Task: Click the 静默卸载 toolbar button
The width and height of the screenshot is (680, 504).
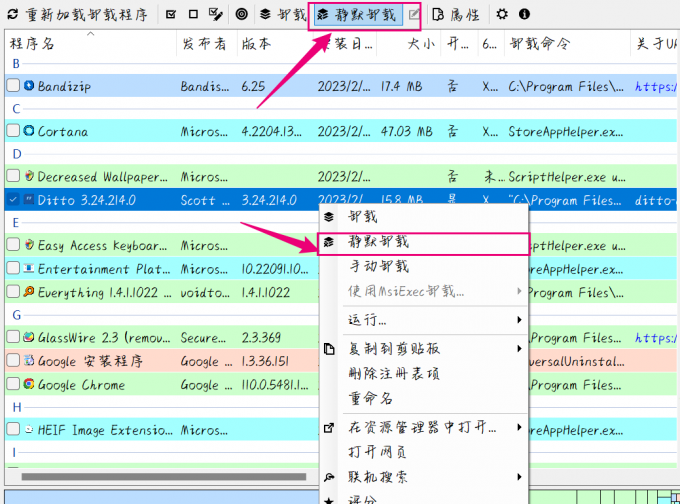Action: (357, 15)
